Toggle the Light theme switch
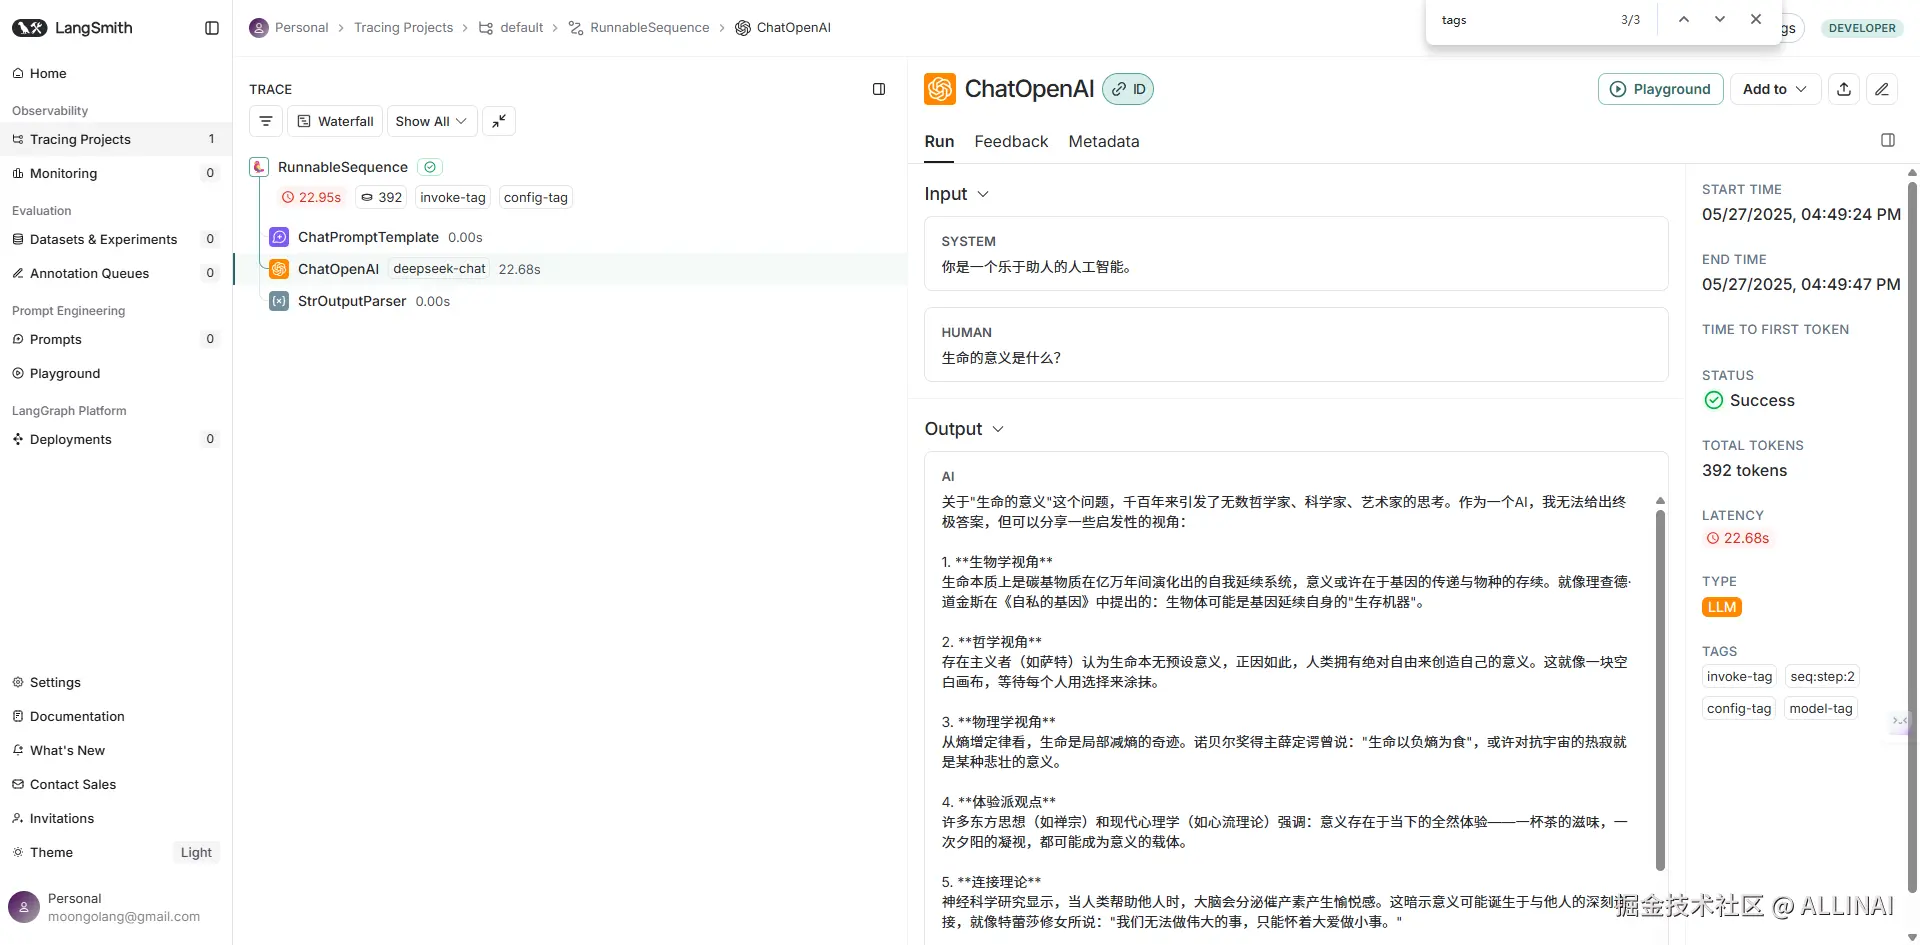Image resolution: width=1920 pixels, height=945 pixels. click(196, 852)
